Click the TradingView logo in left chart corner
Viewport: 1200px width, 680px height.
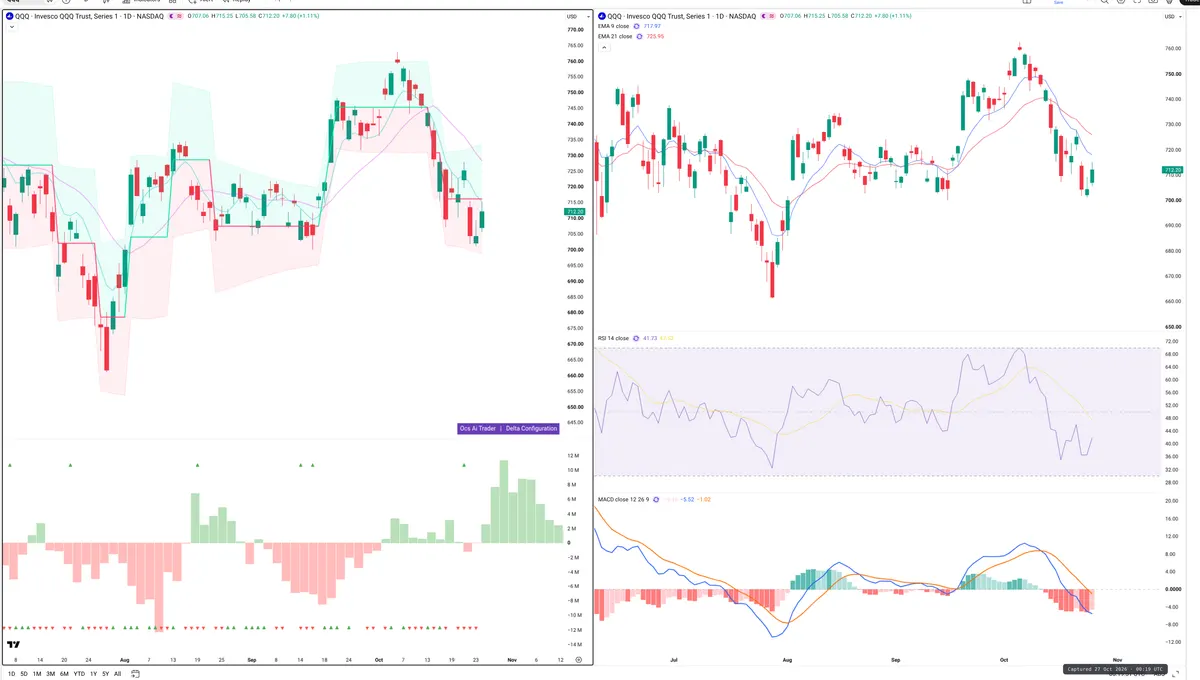point(14,644)
